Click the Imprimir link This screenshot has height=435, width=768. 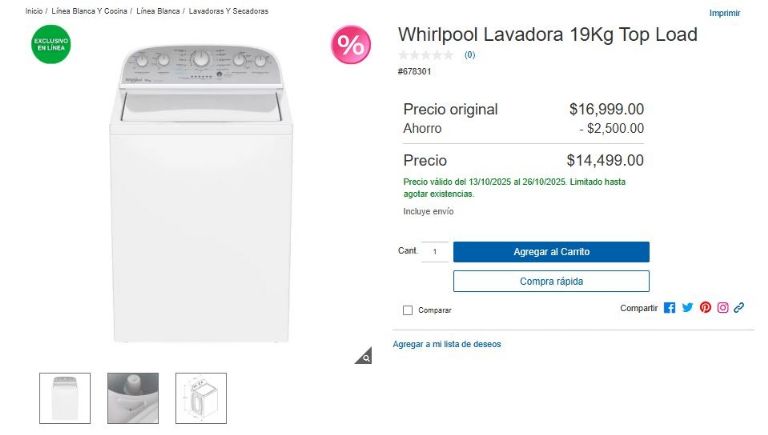pyautogui.click(x=725, y=13)
